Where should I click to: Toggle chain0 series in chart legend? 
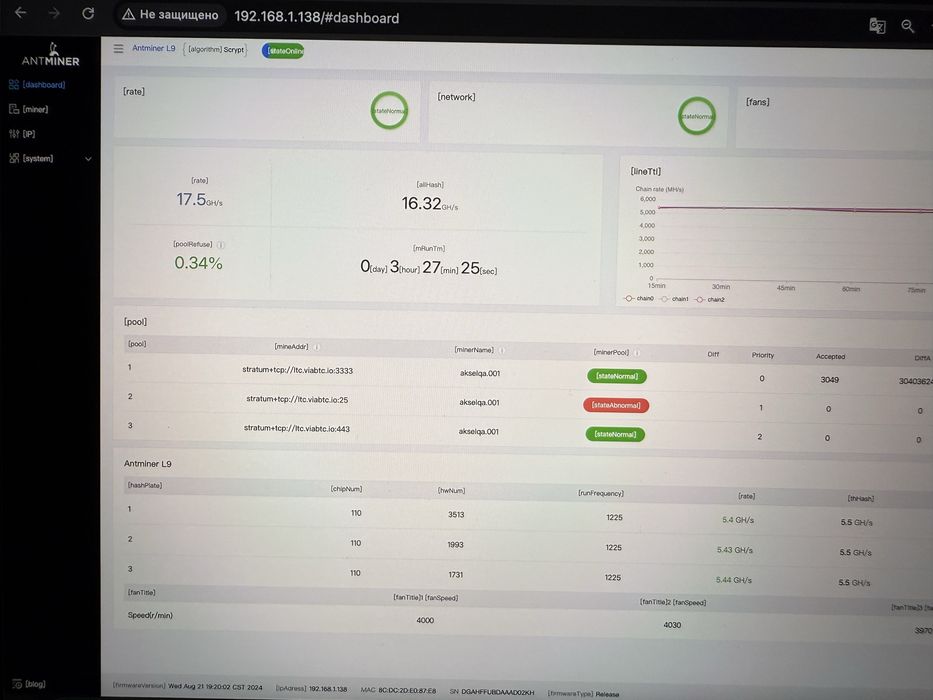638,298
